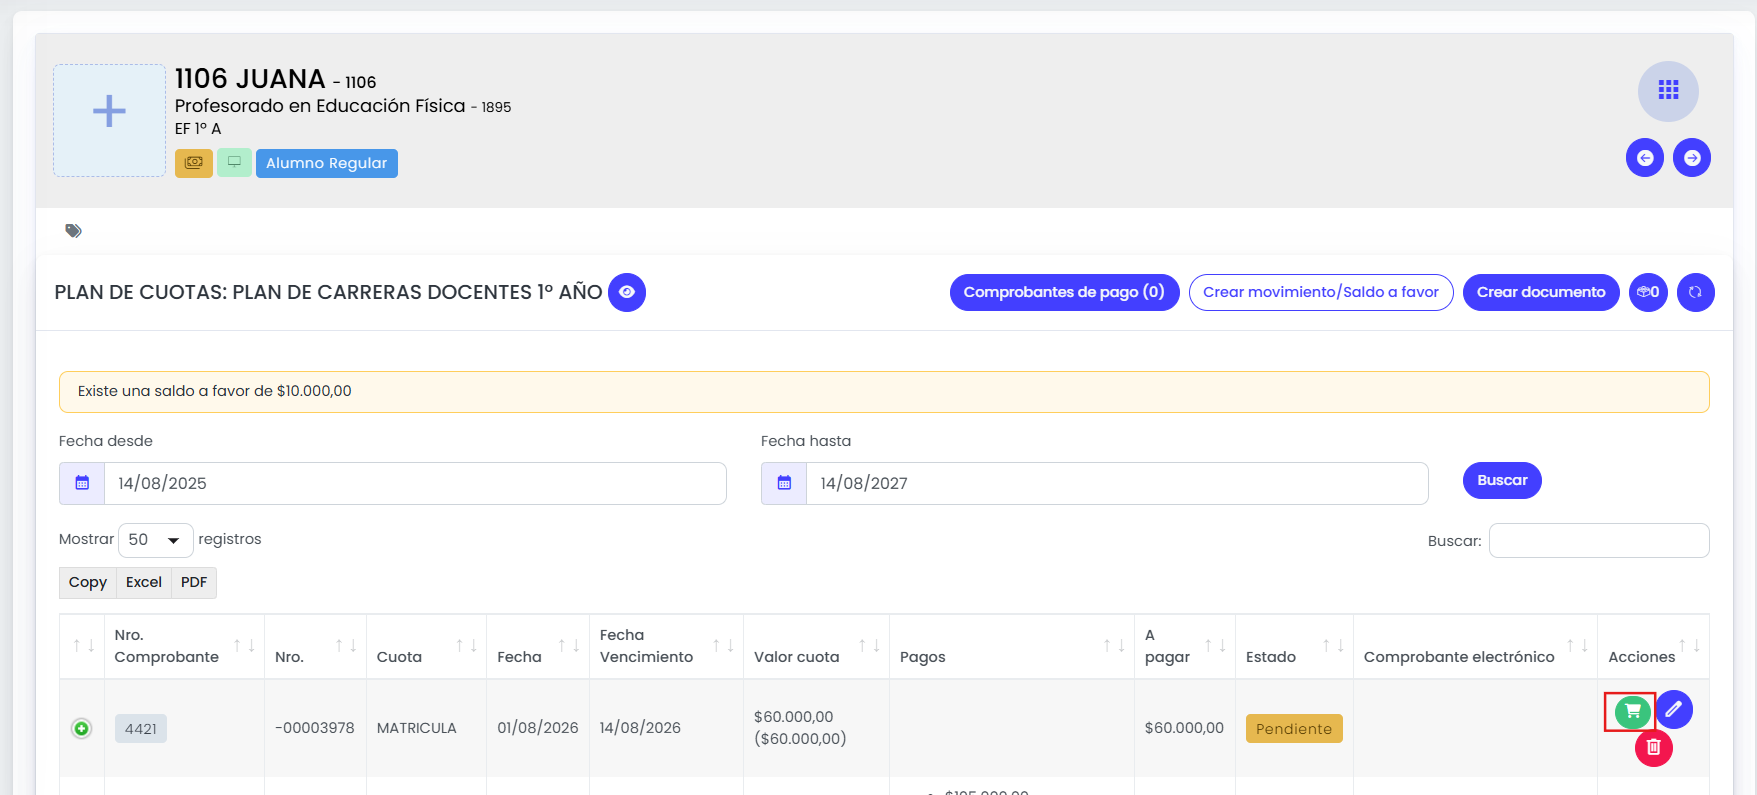Image resolution: width=1757 pixels, height=795 pixels.
Task: Open the Fecha desde calendar icon
Action: click(82, 483)
